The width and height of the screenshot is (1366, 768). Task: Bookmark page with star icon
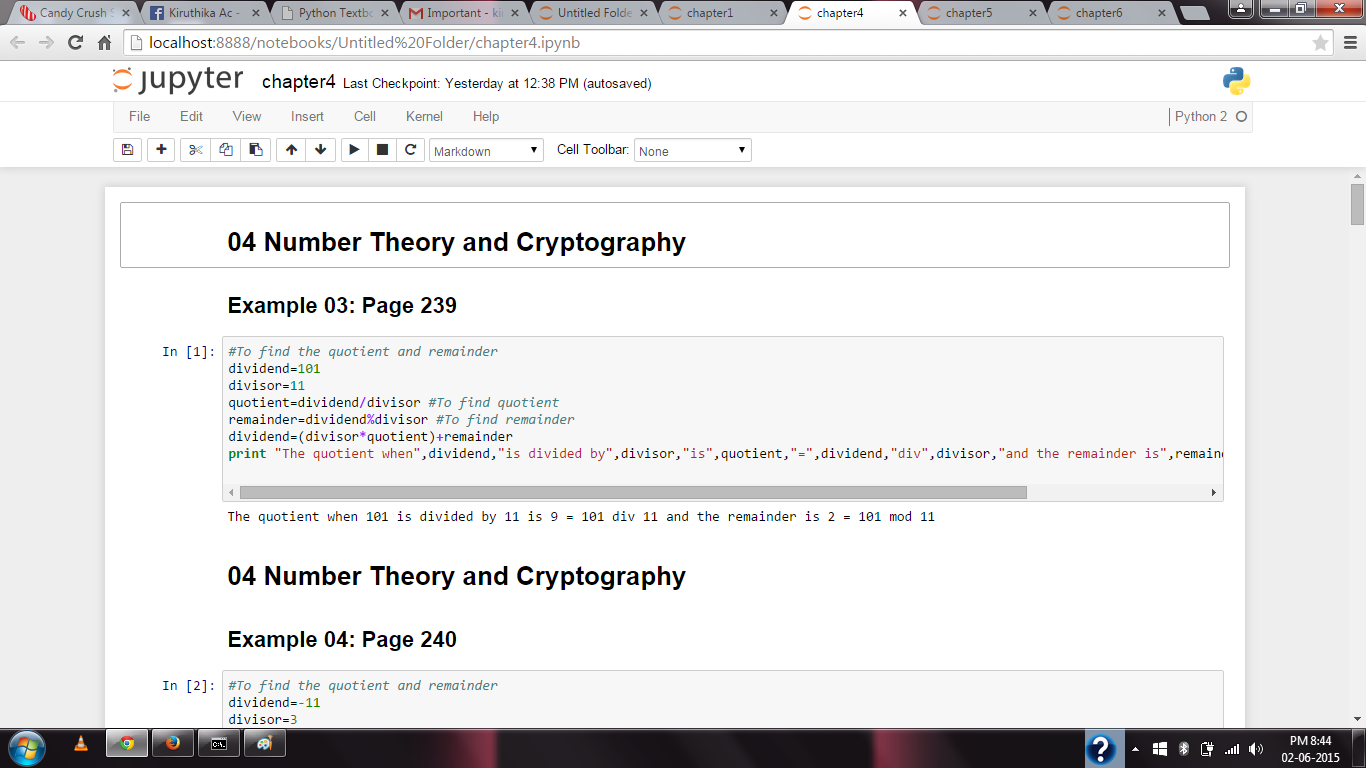point(1321,43)
